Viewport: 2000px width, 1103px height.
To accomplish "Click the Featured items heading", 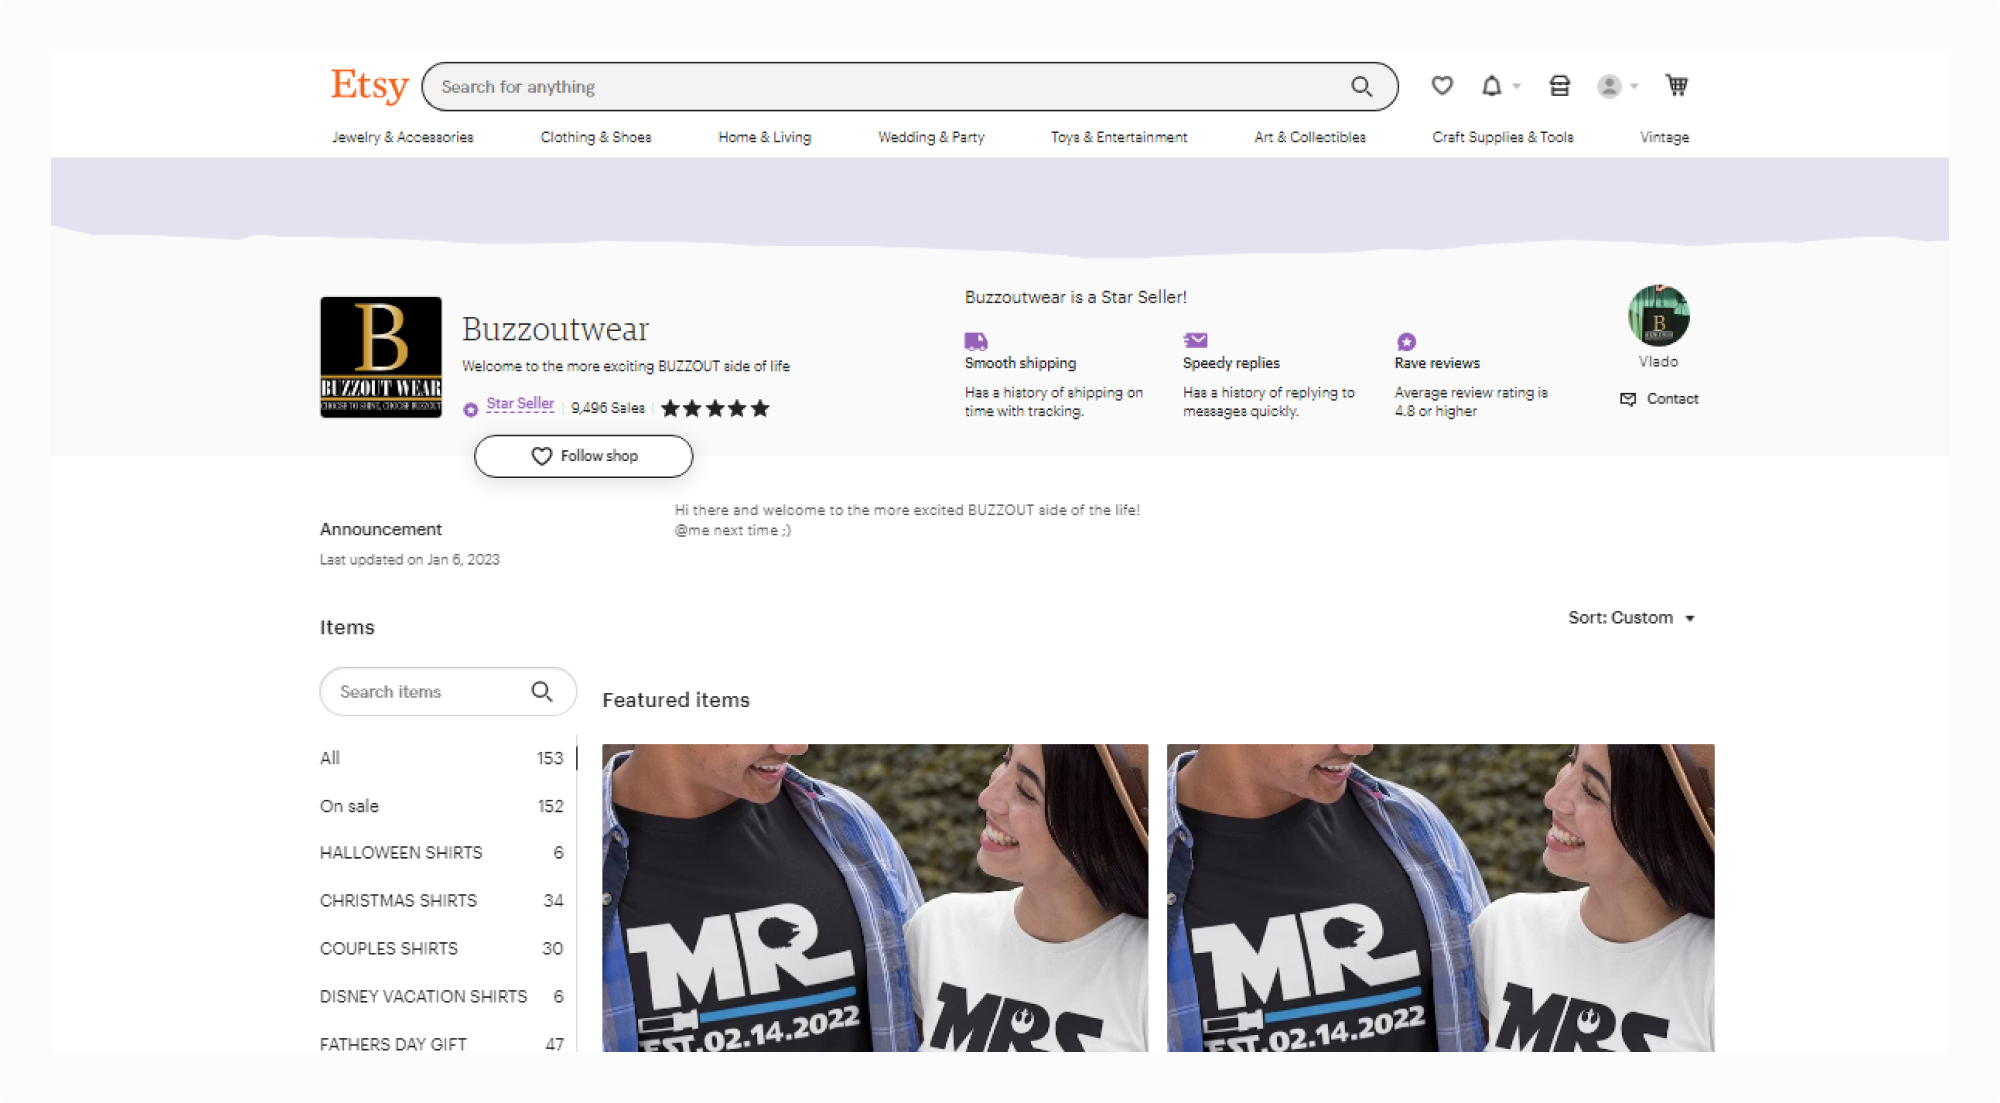I will tap(676, 700).
